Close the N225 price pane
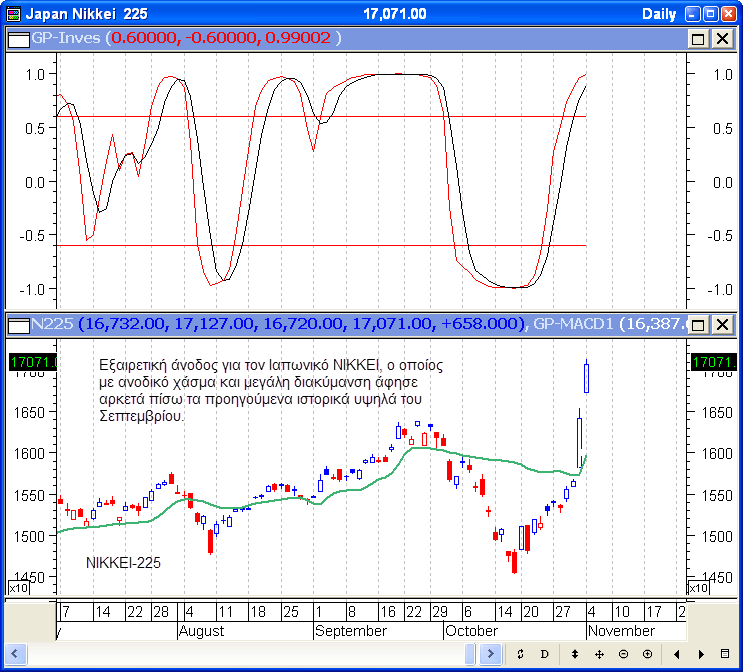The width and height of the screenshot is (743, 672). (x=722, y=324)
